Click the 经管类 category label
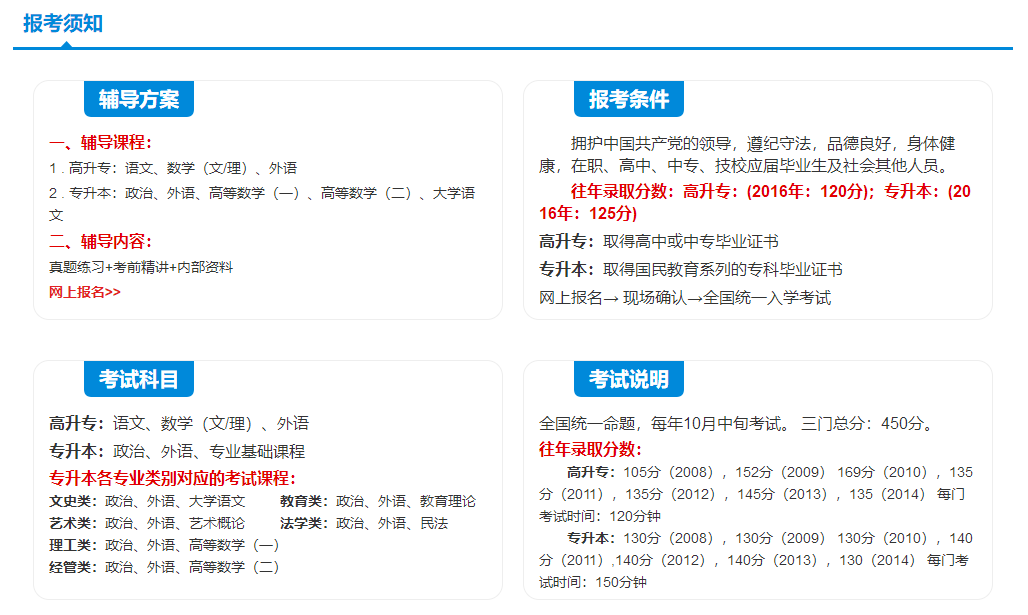 [73, 567]
